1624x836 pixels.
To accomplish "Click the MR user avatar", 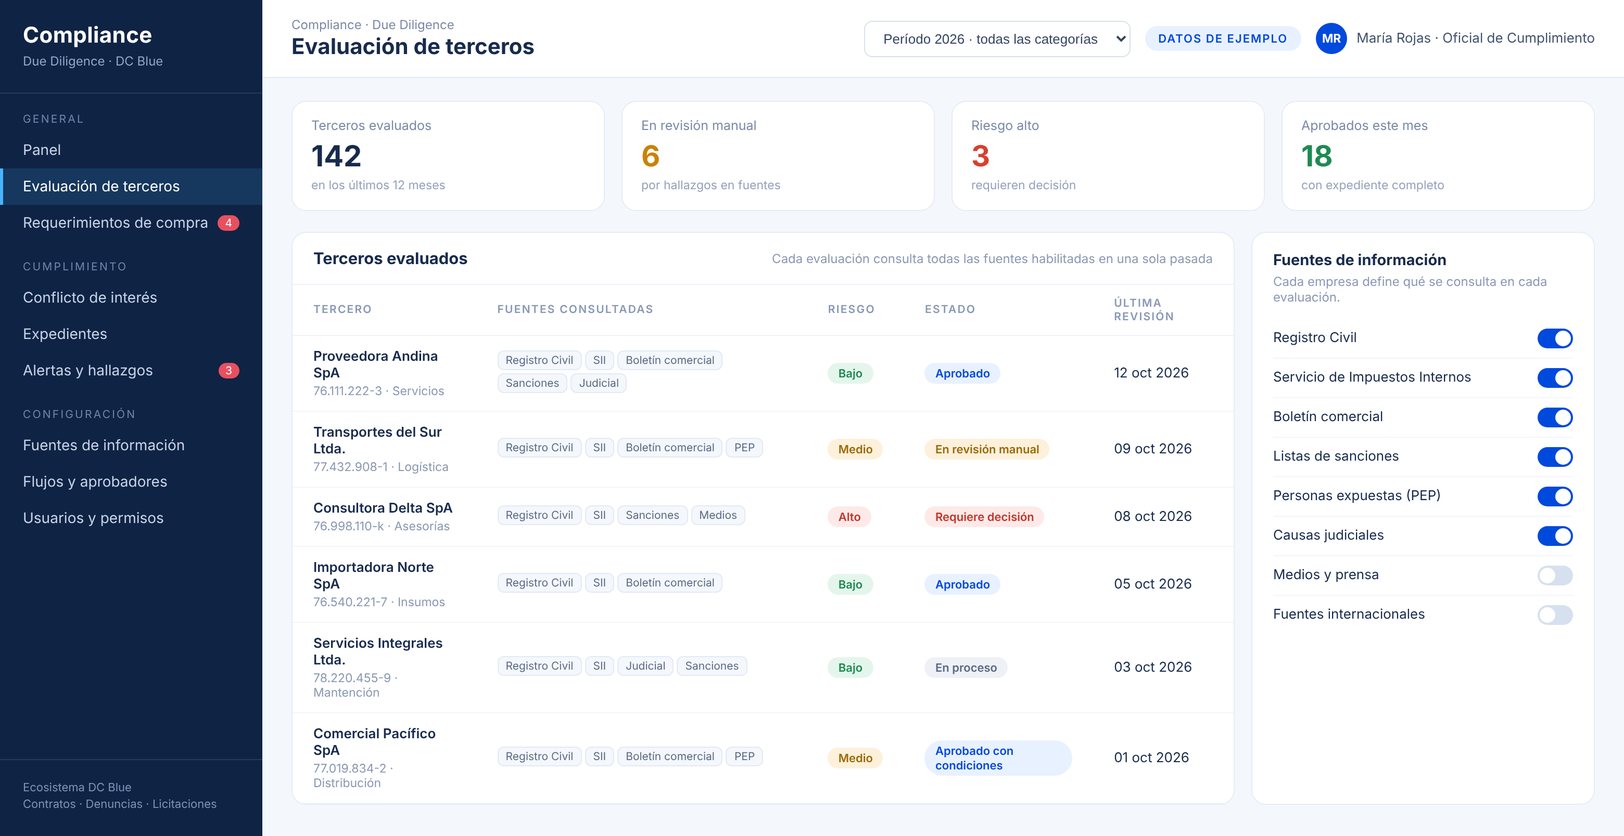I will pyautogui.click(x=1331, y=38).
